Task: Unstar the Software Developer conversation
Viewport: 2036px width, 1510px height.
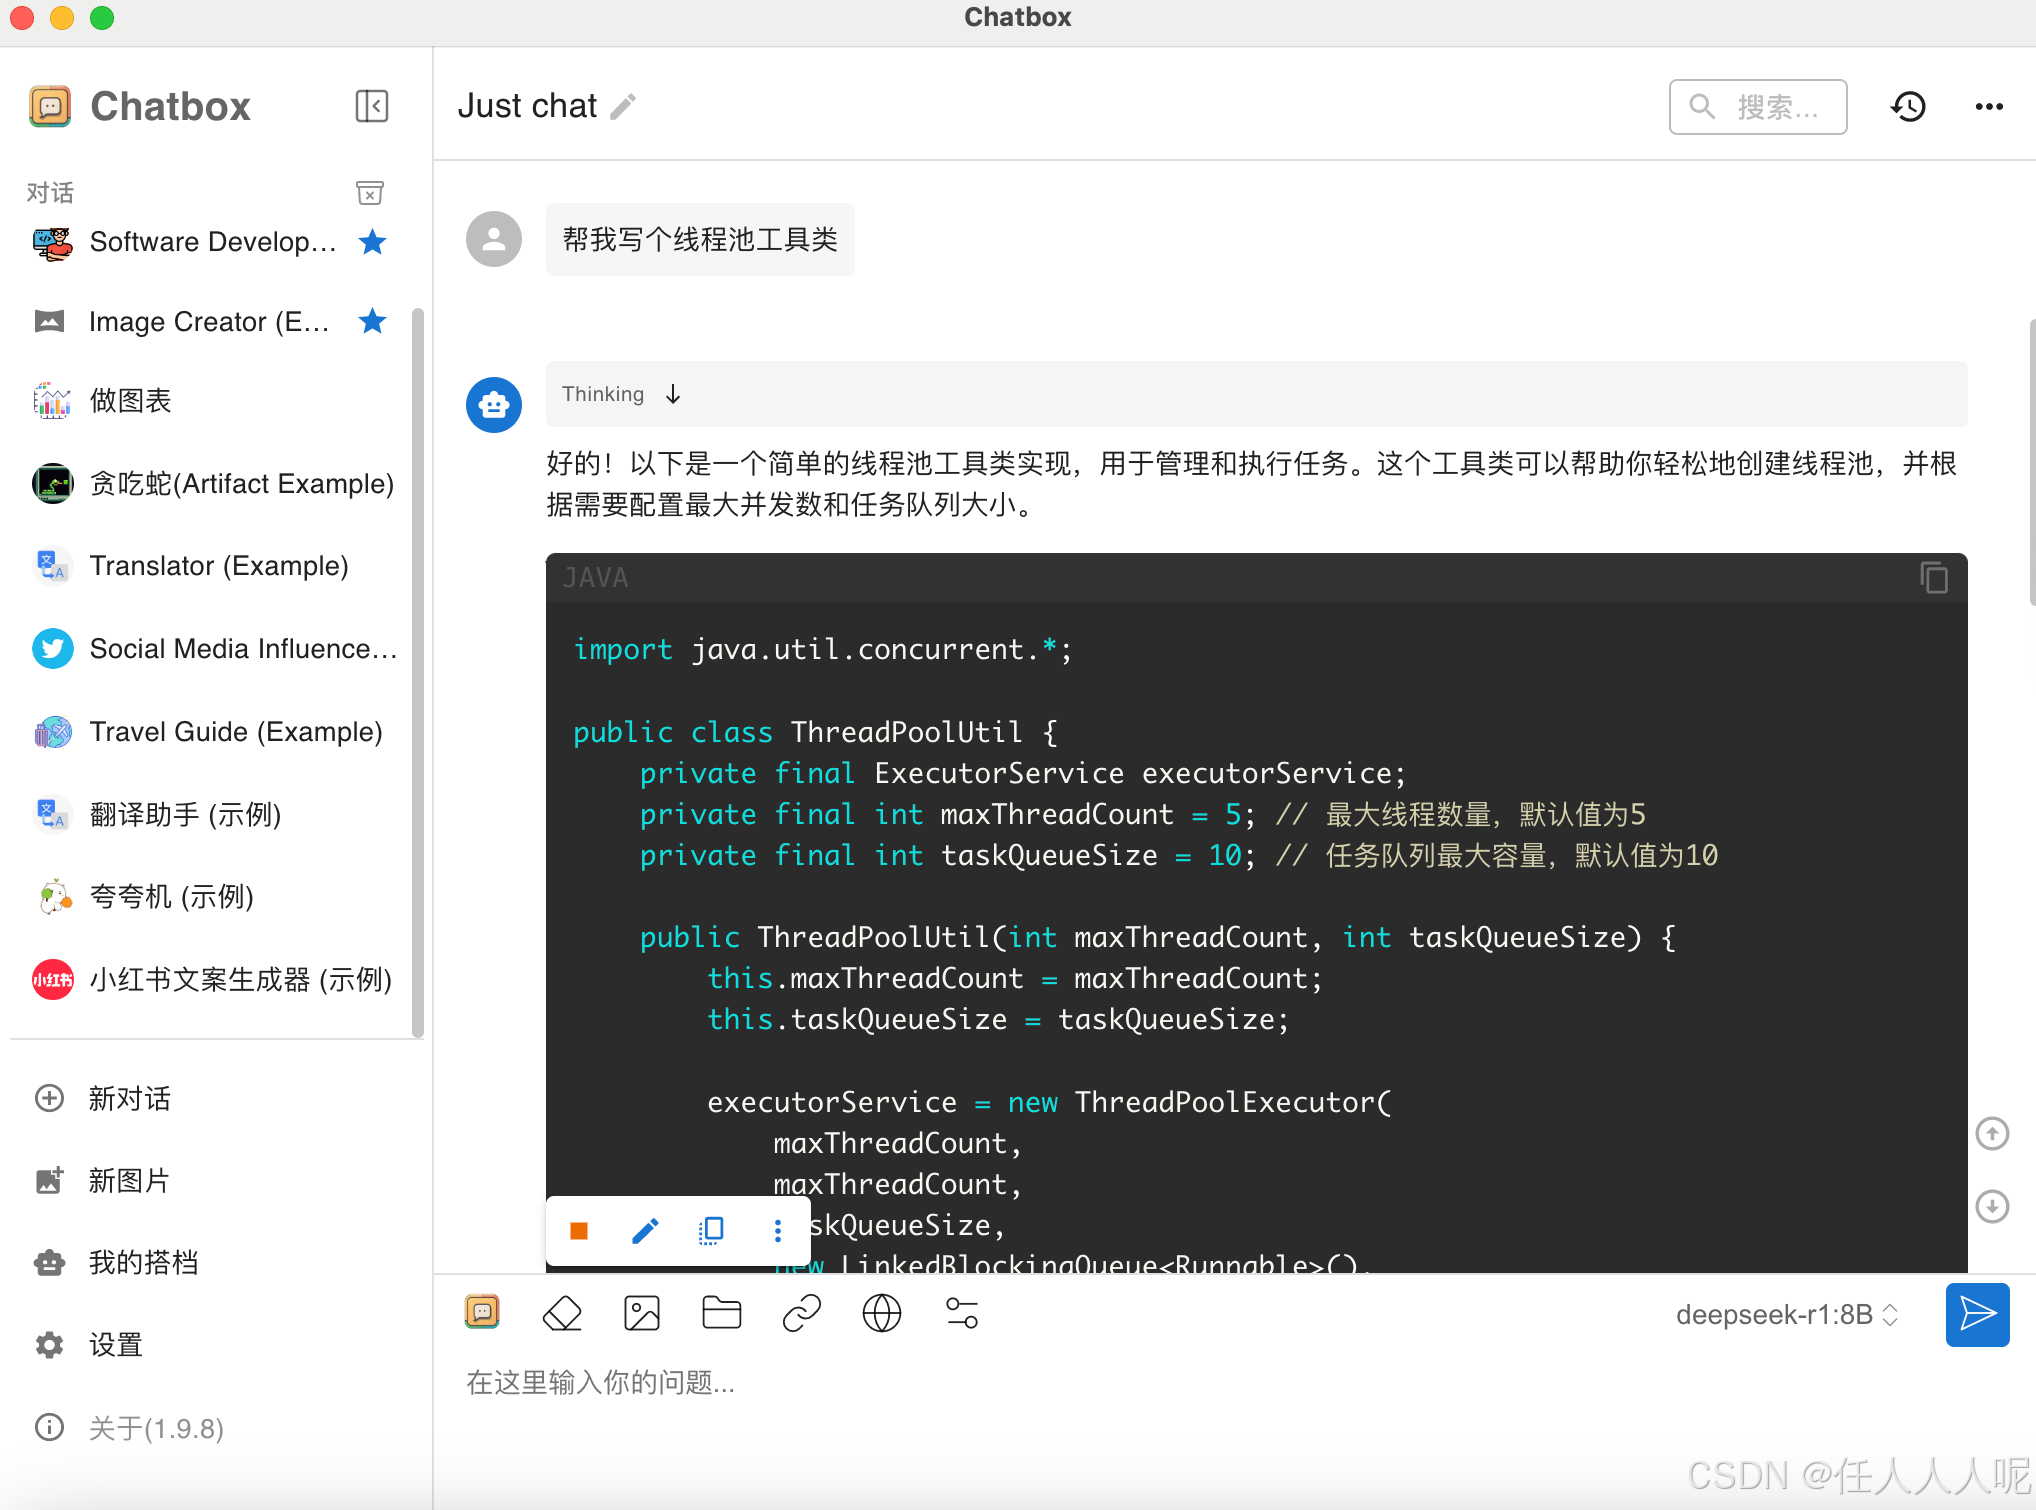Action: 372,241
